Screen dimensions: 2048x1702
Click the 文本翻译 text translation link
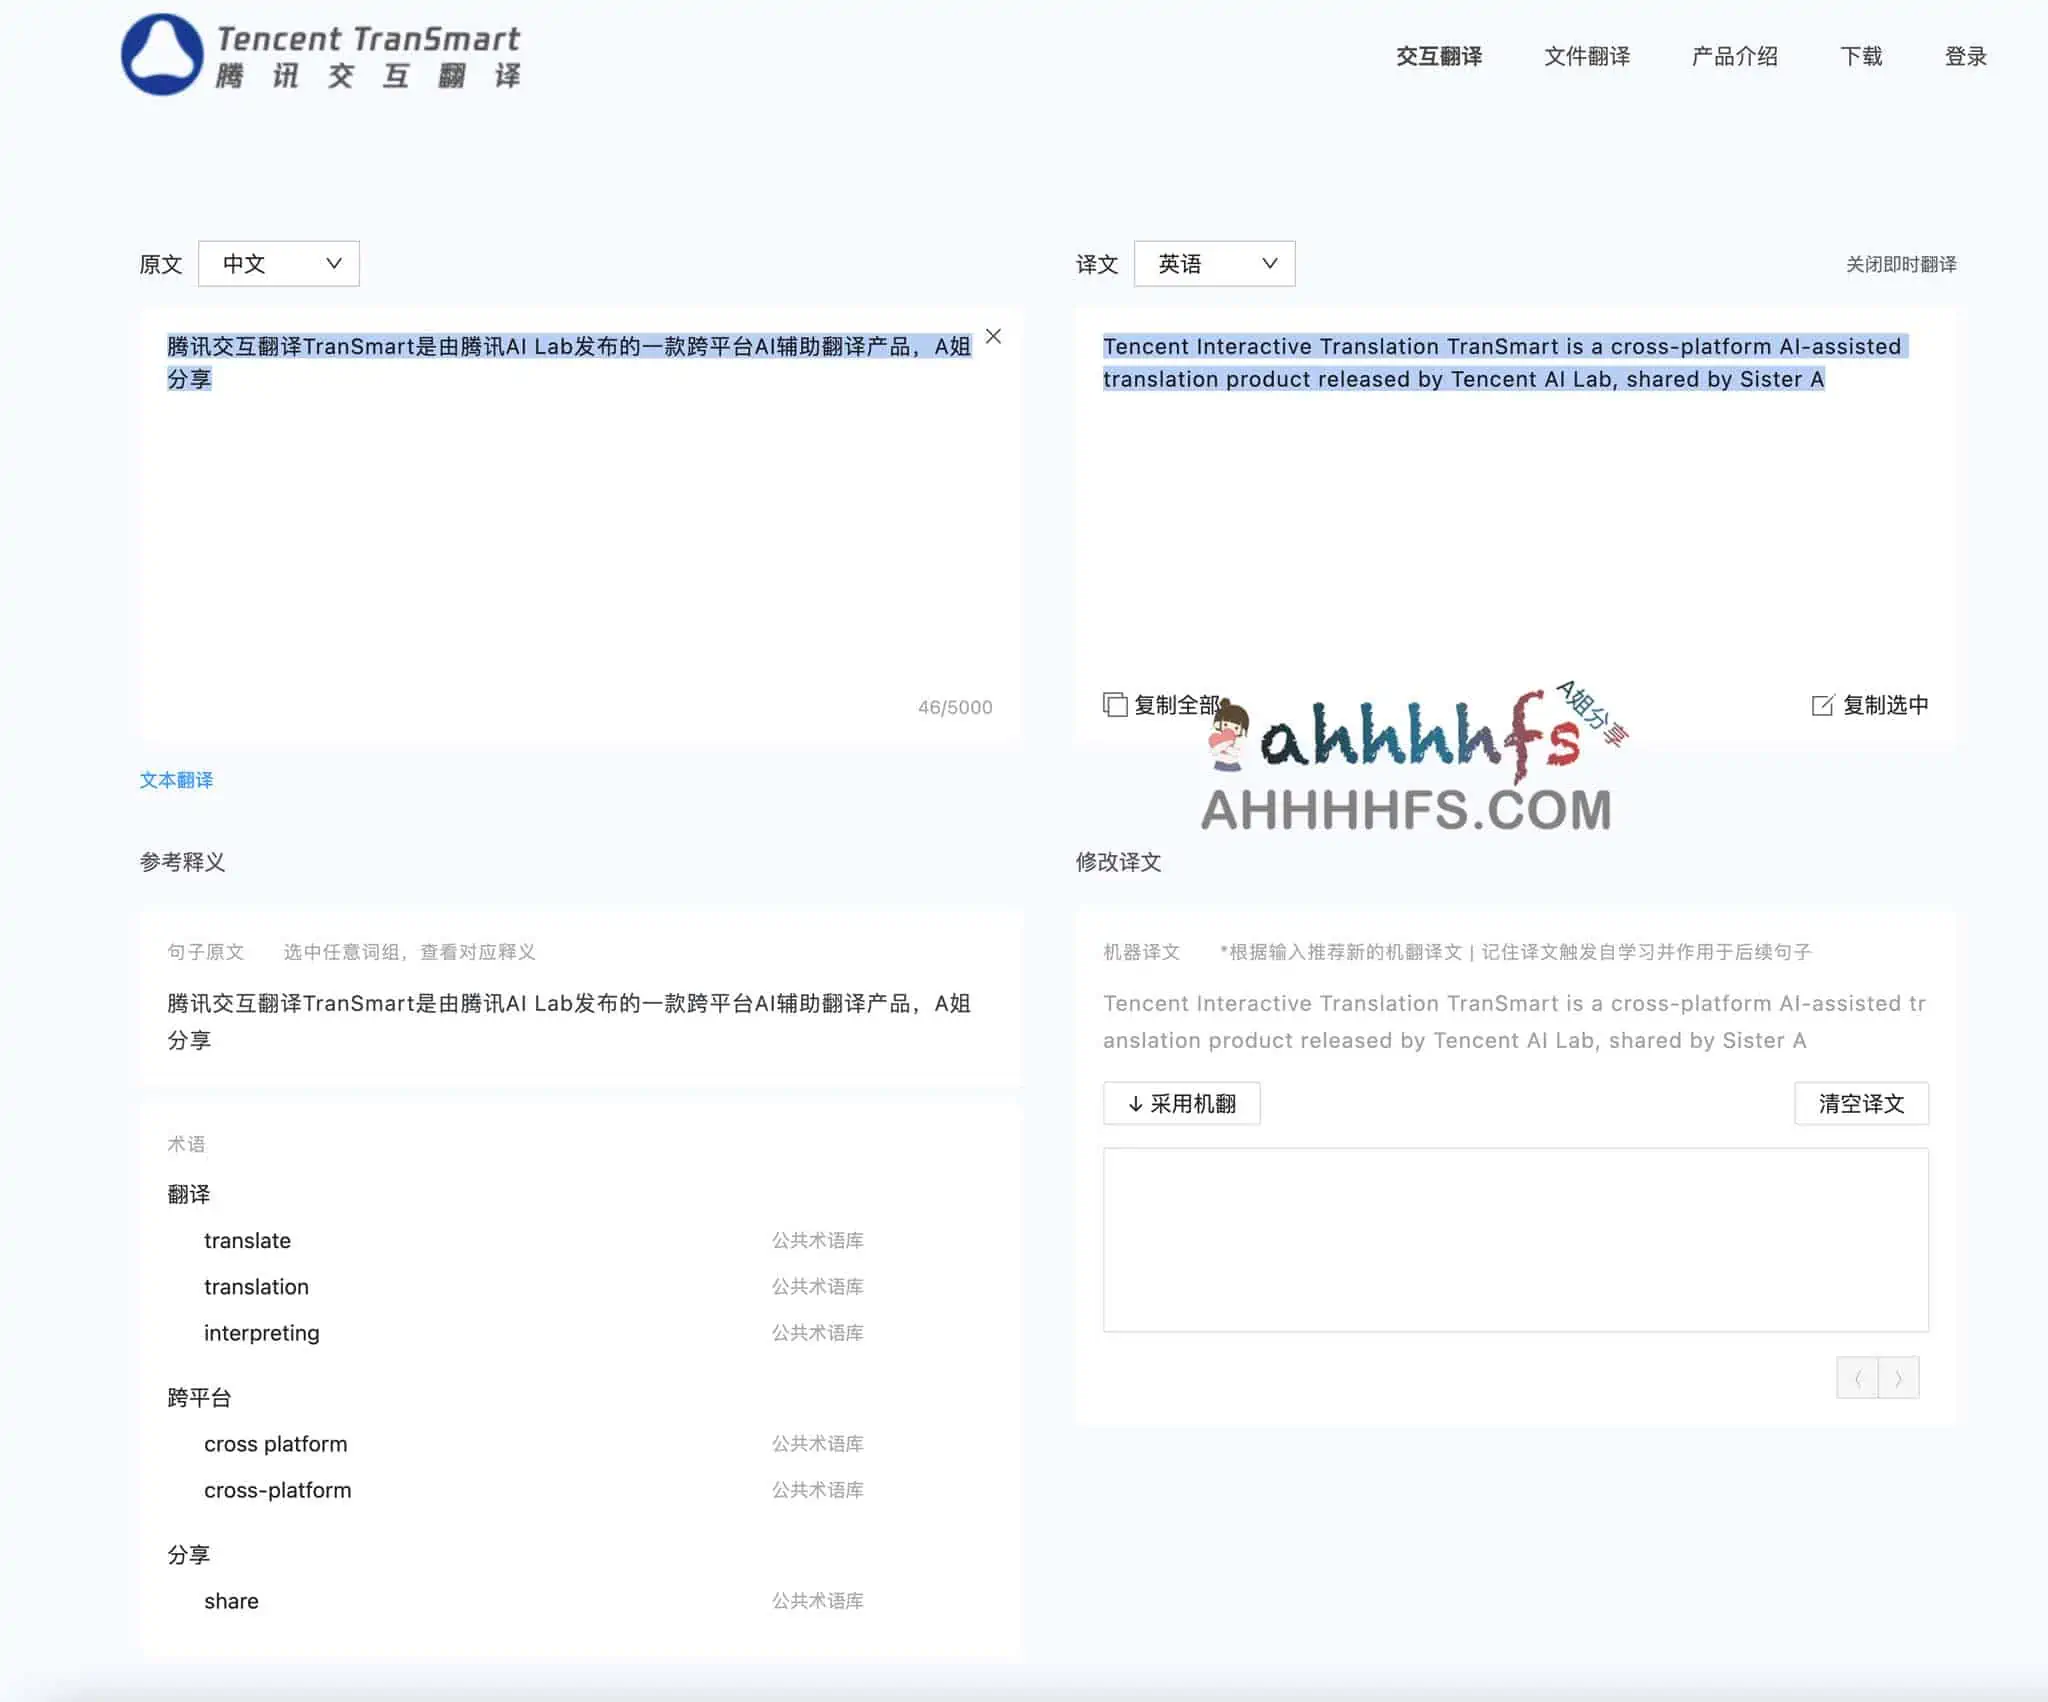click(176, 780)
